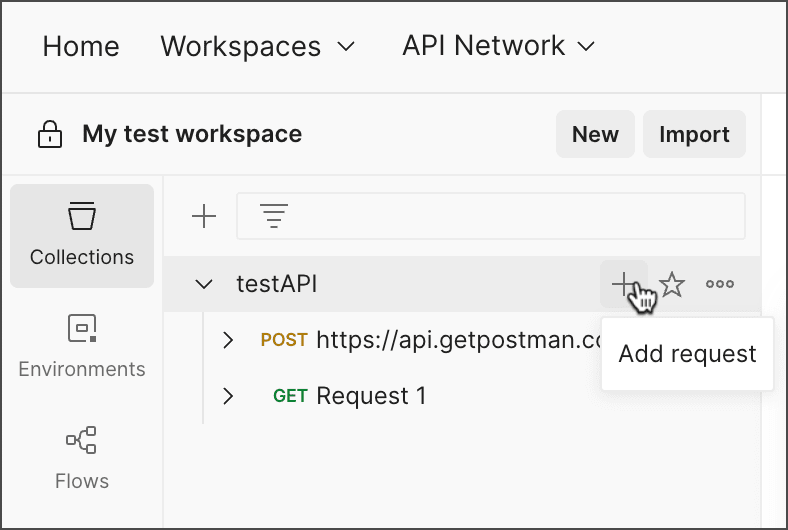Click the create new collection plus icon
This screenshot has width=788, height=530.
click(x=204, y=216)
